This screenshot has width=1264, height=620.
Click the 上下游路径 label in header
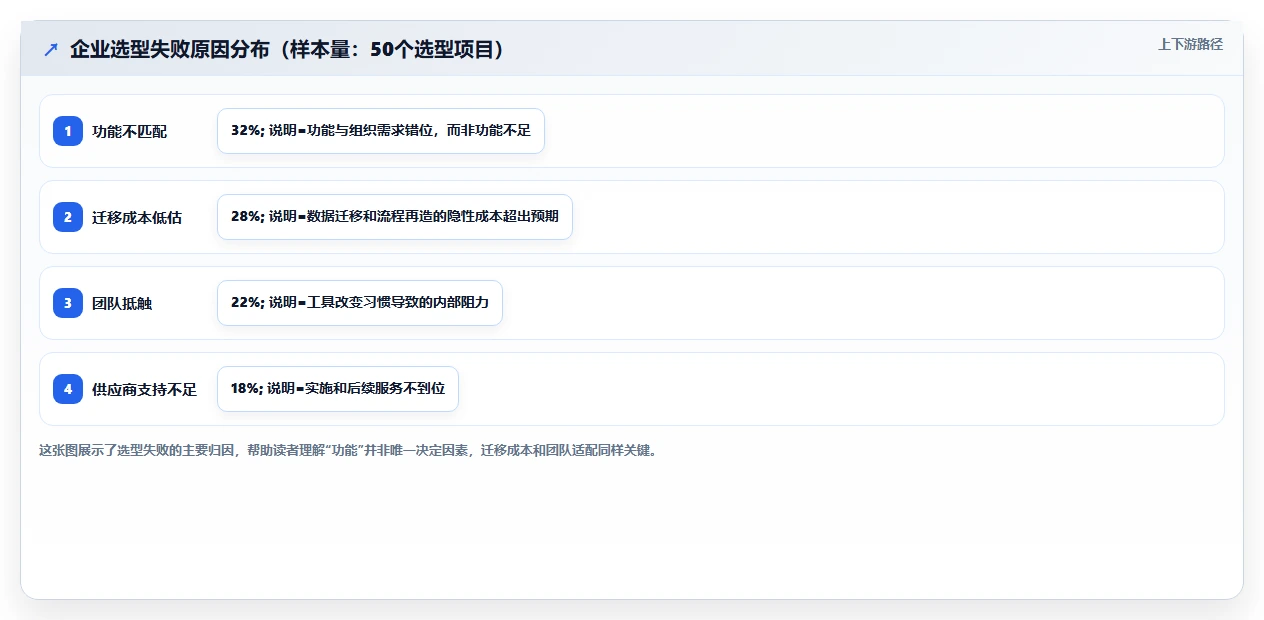pos(1190,45)
